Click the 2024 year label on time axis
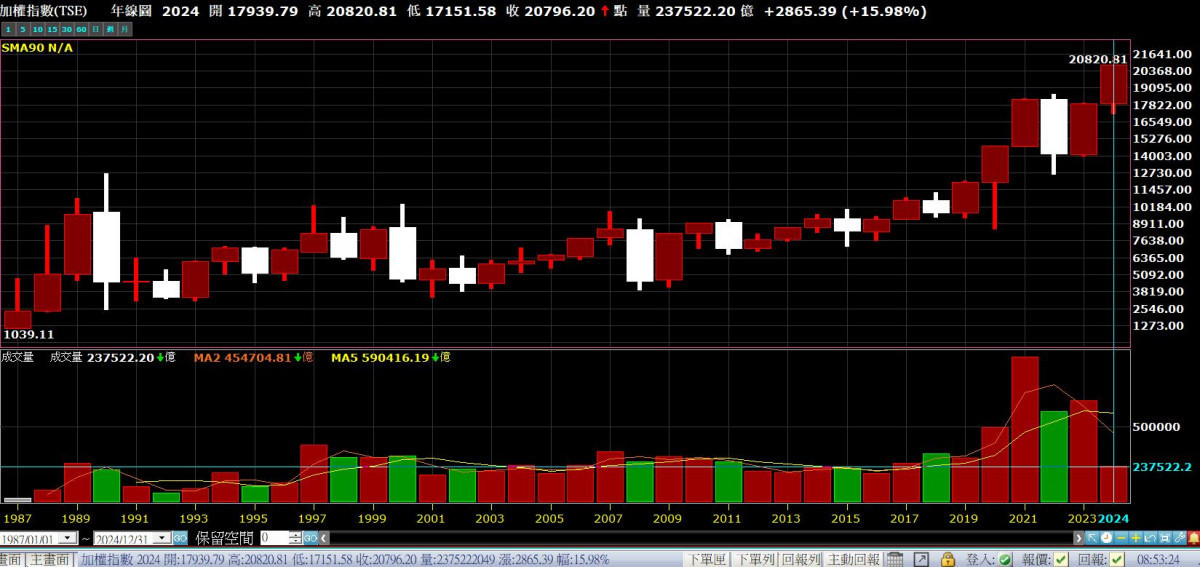The height and width of the screenshot is (567, 1200). 1113,520
